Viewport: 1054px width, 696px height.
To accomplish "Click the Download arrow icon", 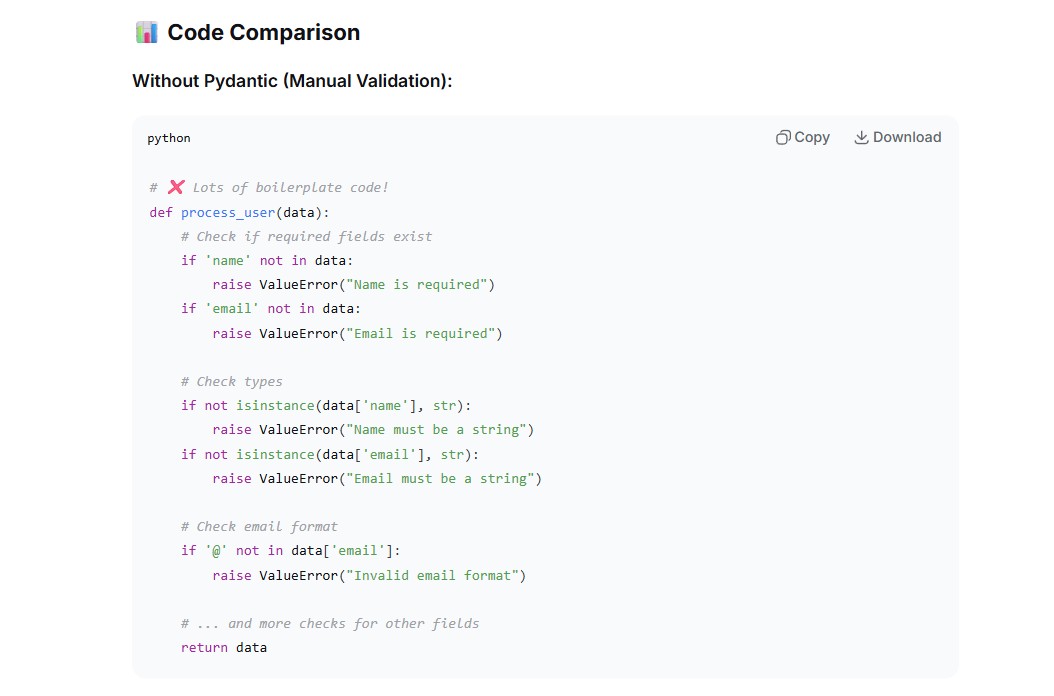I will coord(861,138).
